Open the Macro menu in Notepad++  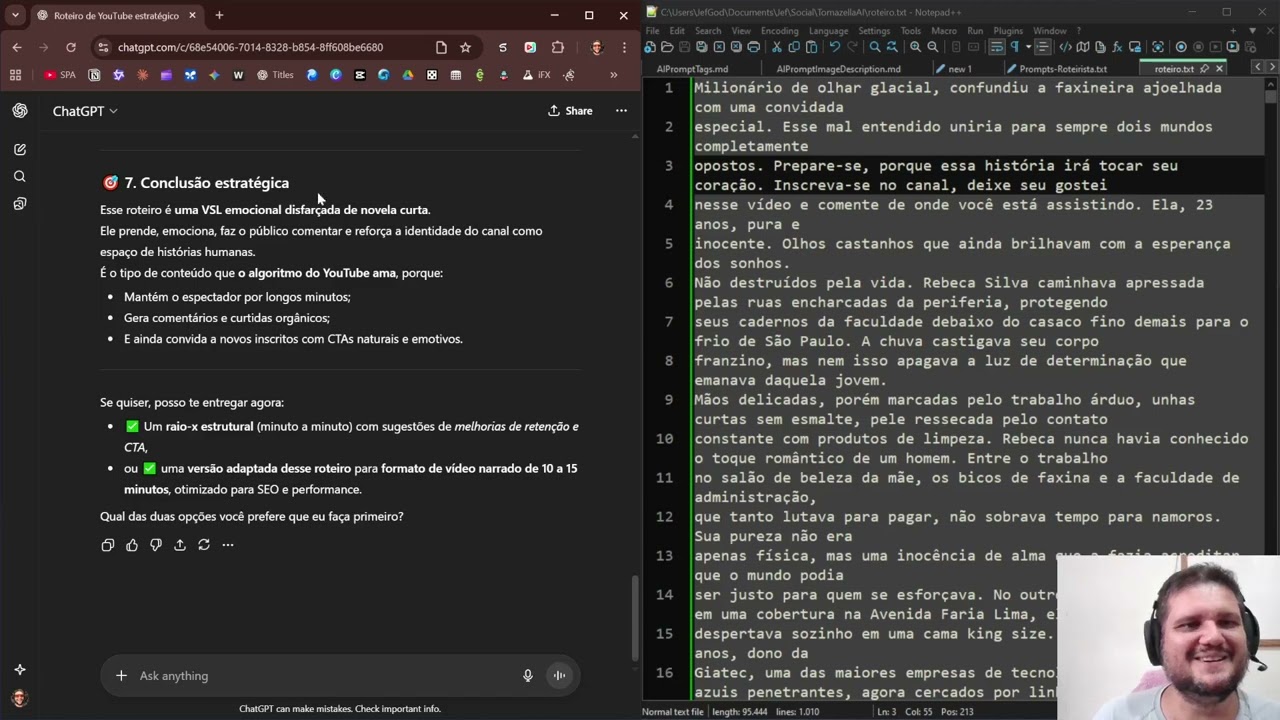point(943,31)
